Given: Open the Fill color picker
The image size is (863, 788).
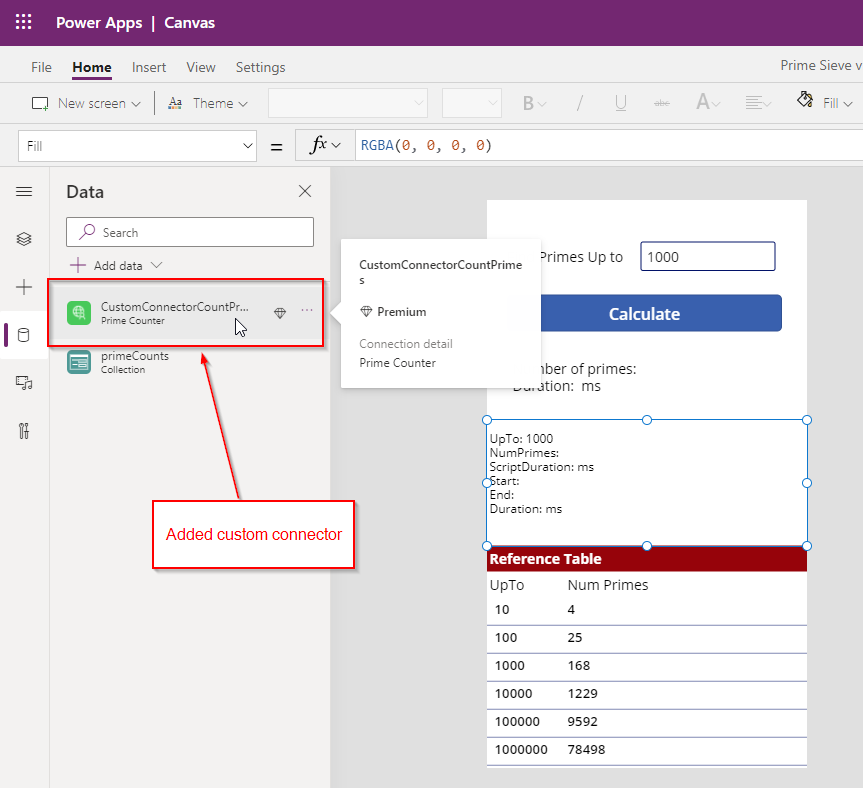Looking at the screenshot, I should pyautogui.click(x=825, y=102).
